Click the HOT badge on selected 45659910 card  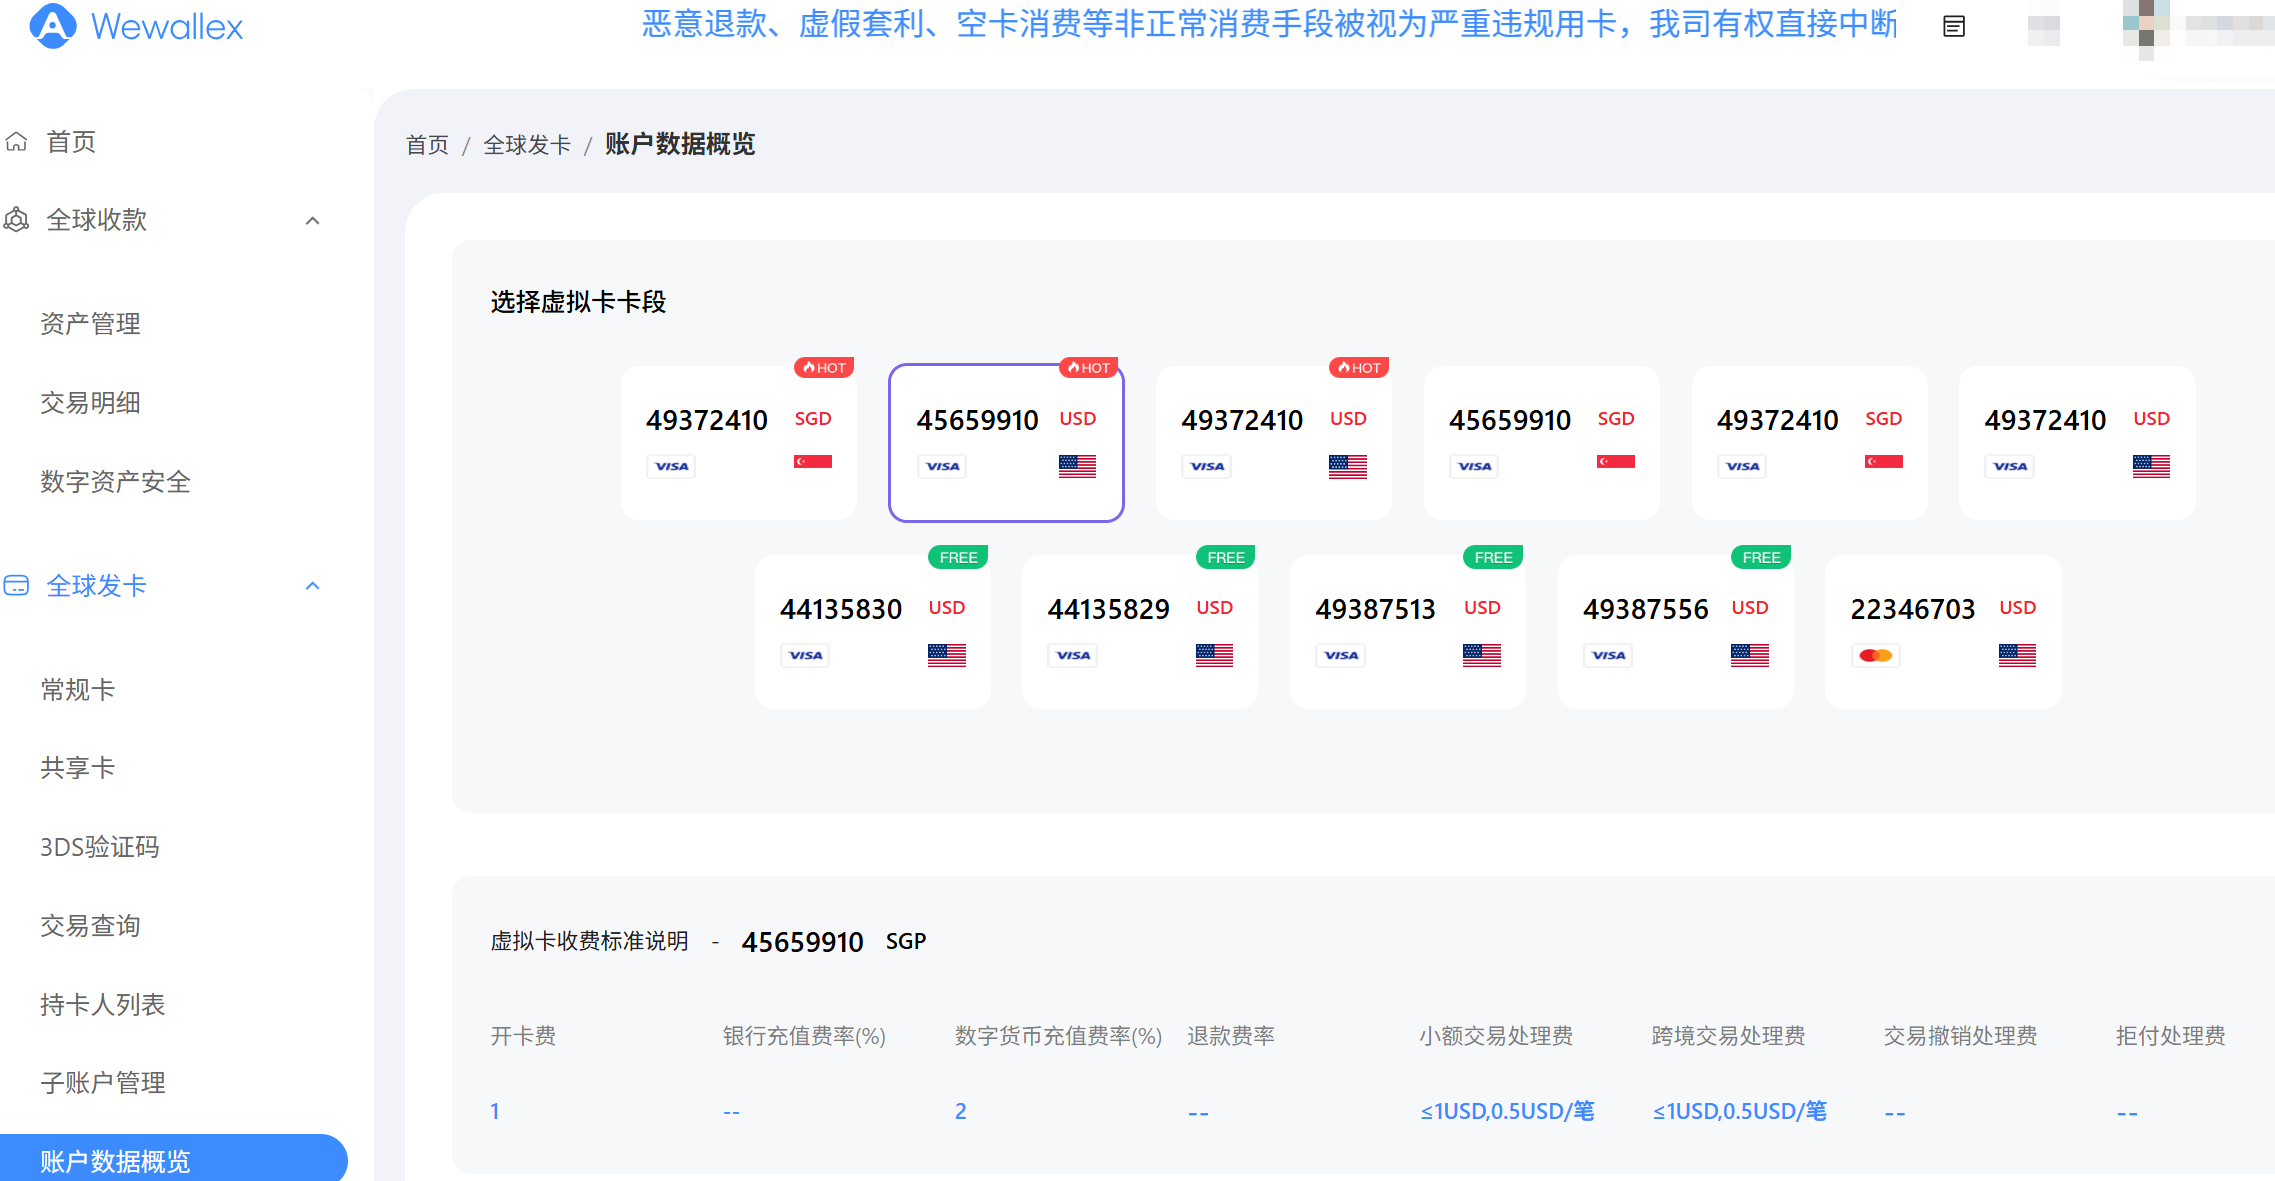click(x=1088, y=368)
